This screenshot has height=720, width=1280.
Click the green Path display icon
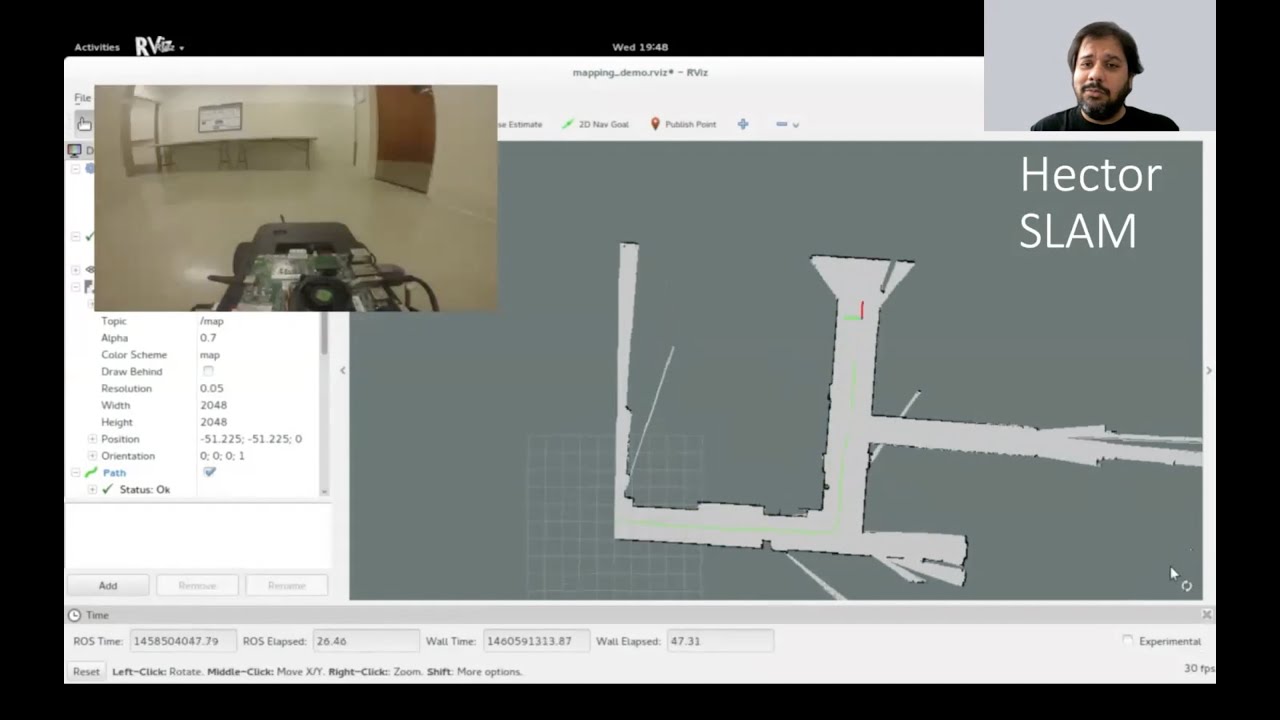[x=91, y=472]
